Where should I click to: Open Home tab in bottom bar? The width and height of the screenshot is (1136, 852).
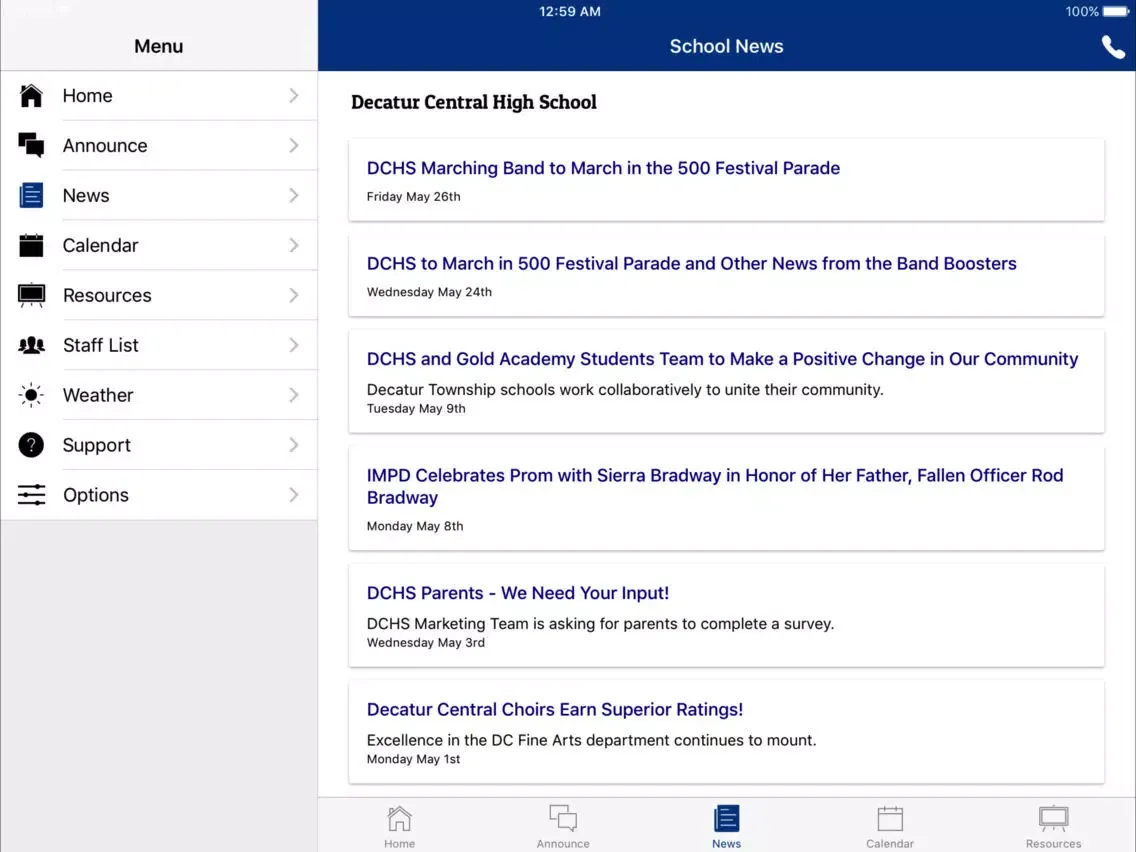click(x=399, y=827)
